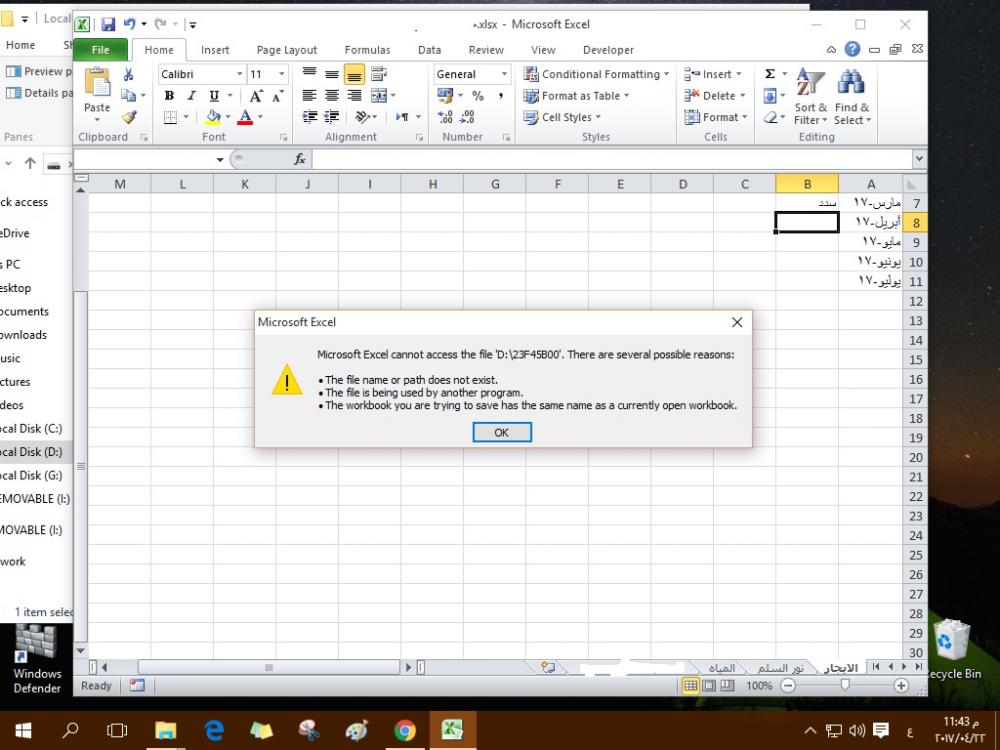Open Microsoft Excel Help question icon
The image size is (1000, 750).
[853, 49]
